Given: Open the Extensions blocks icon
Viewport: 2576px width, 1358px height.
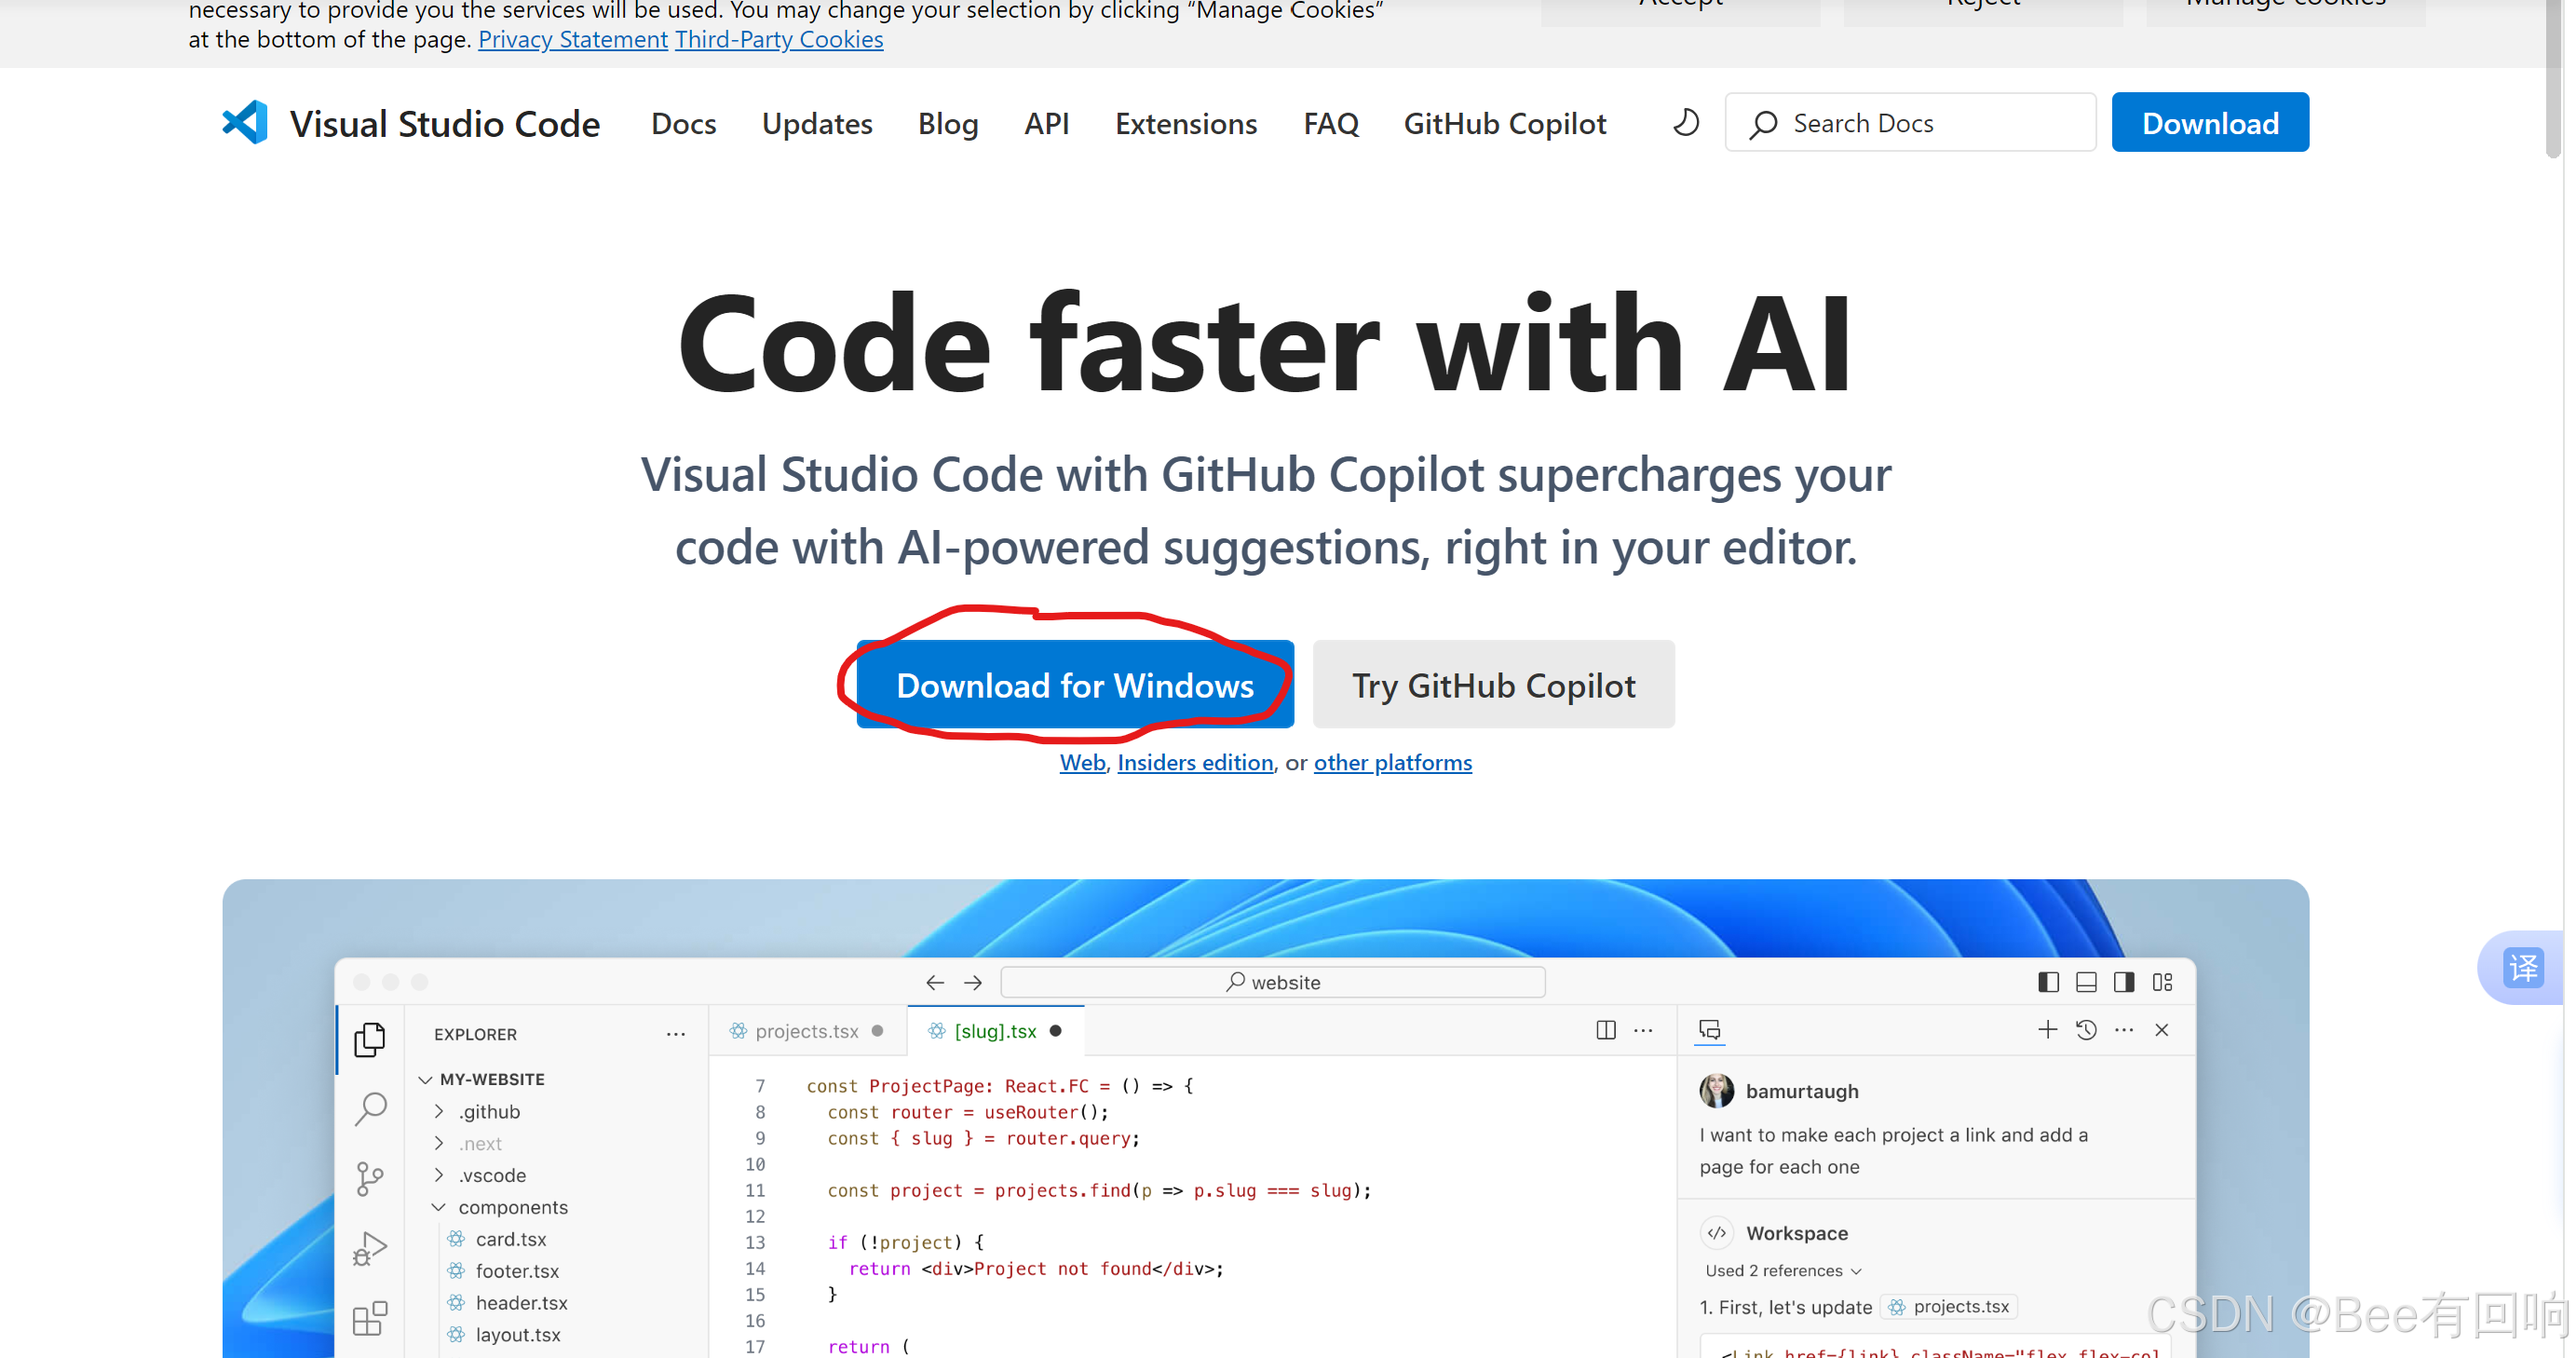Looking at the screenshot, I should pyautogui.click(x=370, y=1318).
